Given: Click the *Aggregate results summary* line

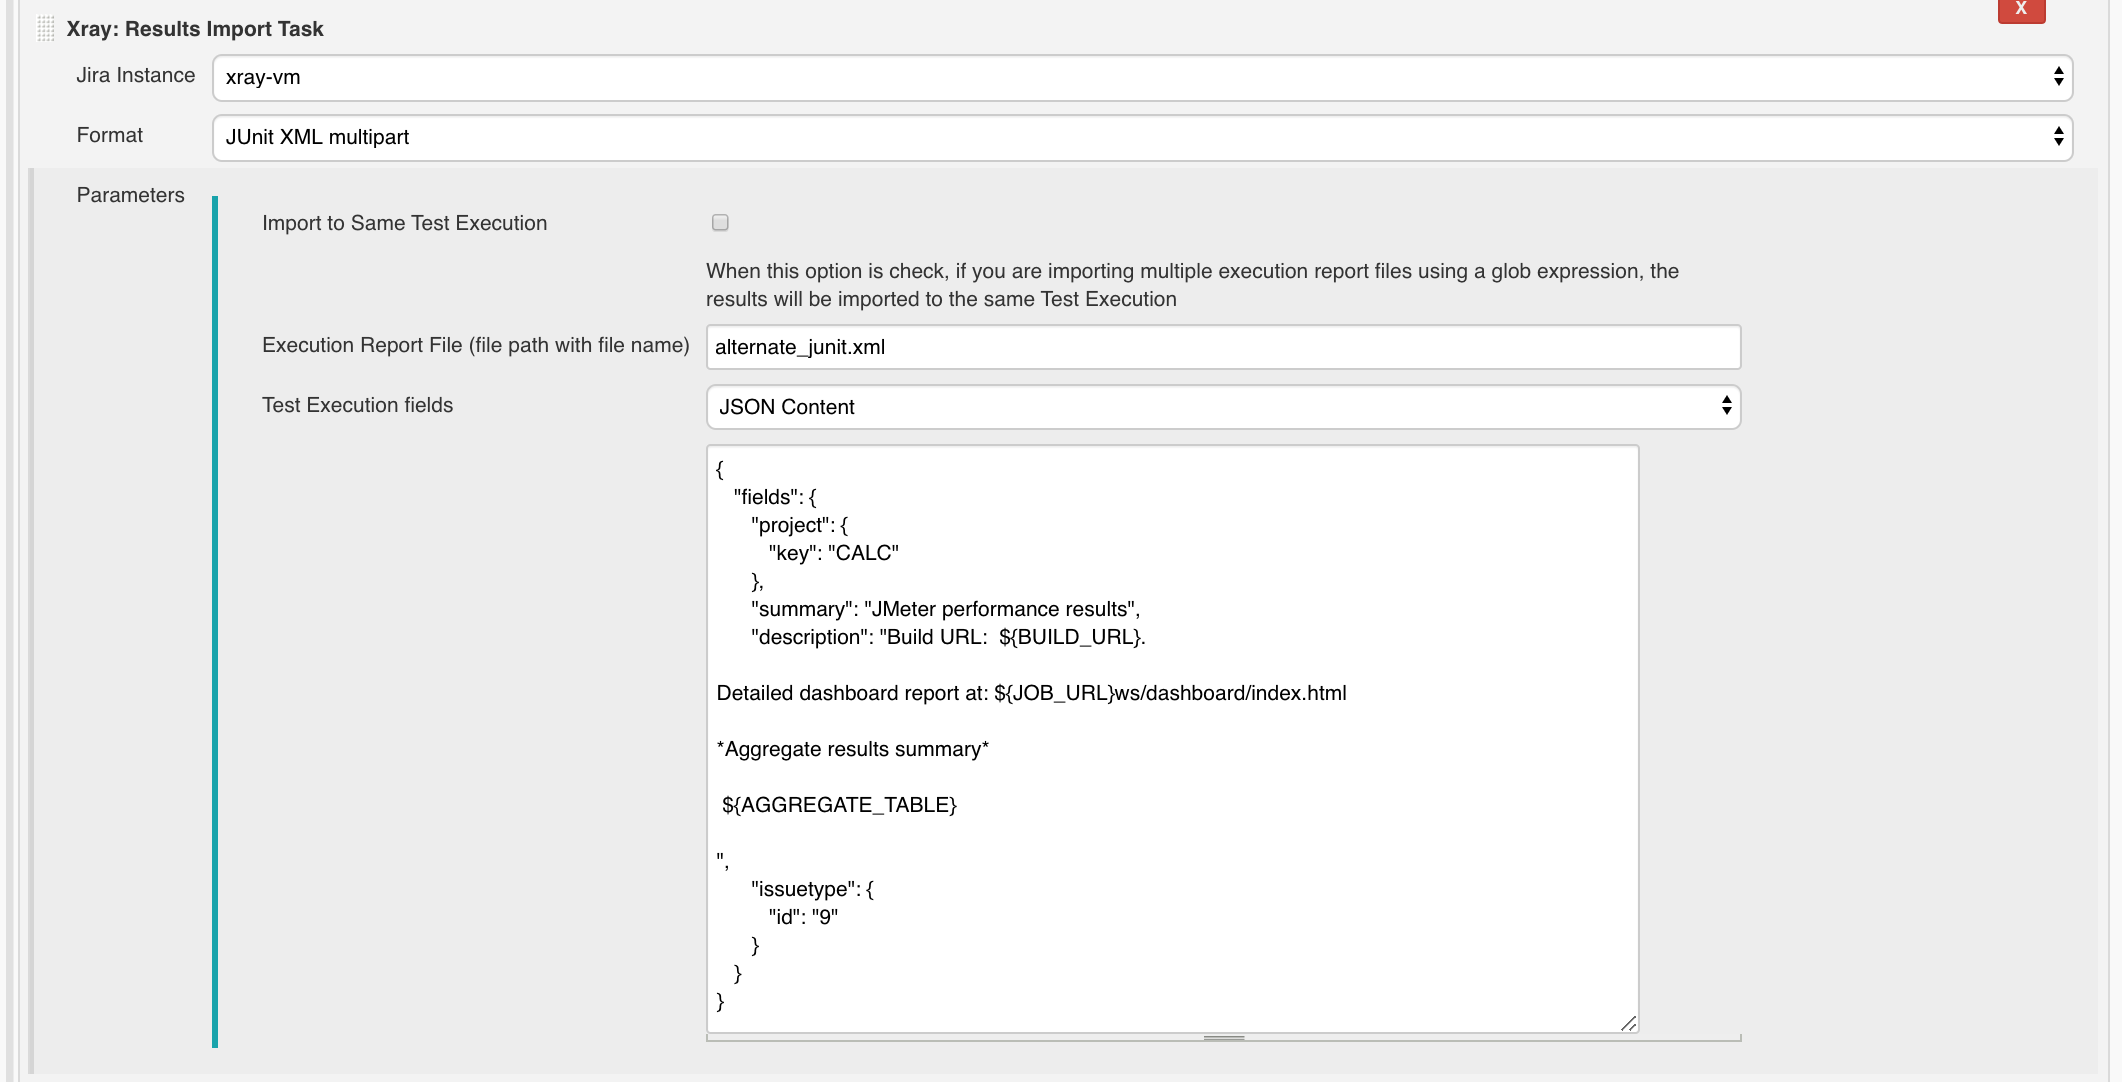Looking at the screenshot, I should [x=852, y=749].
